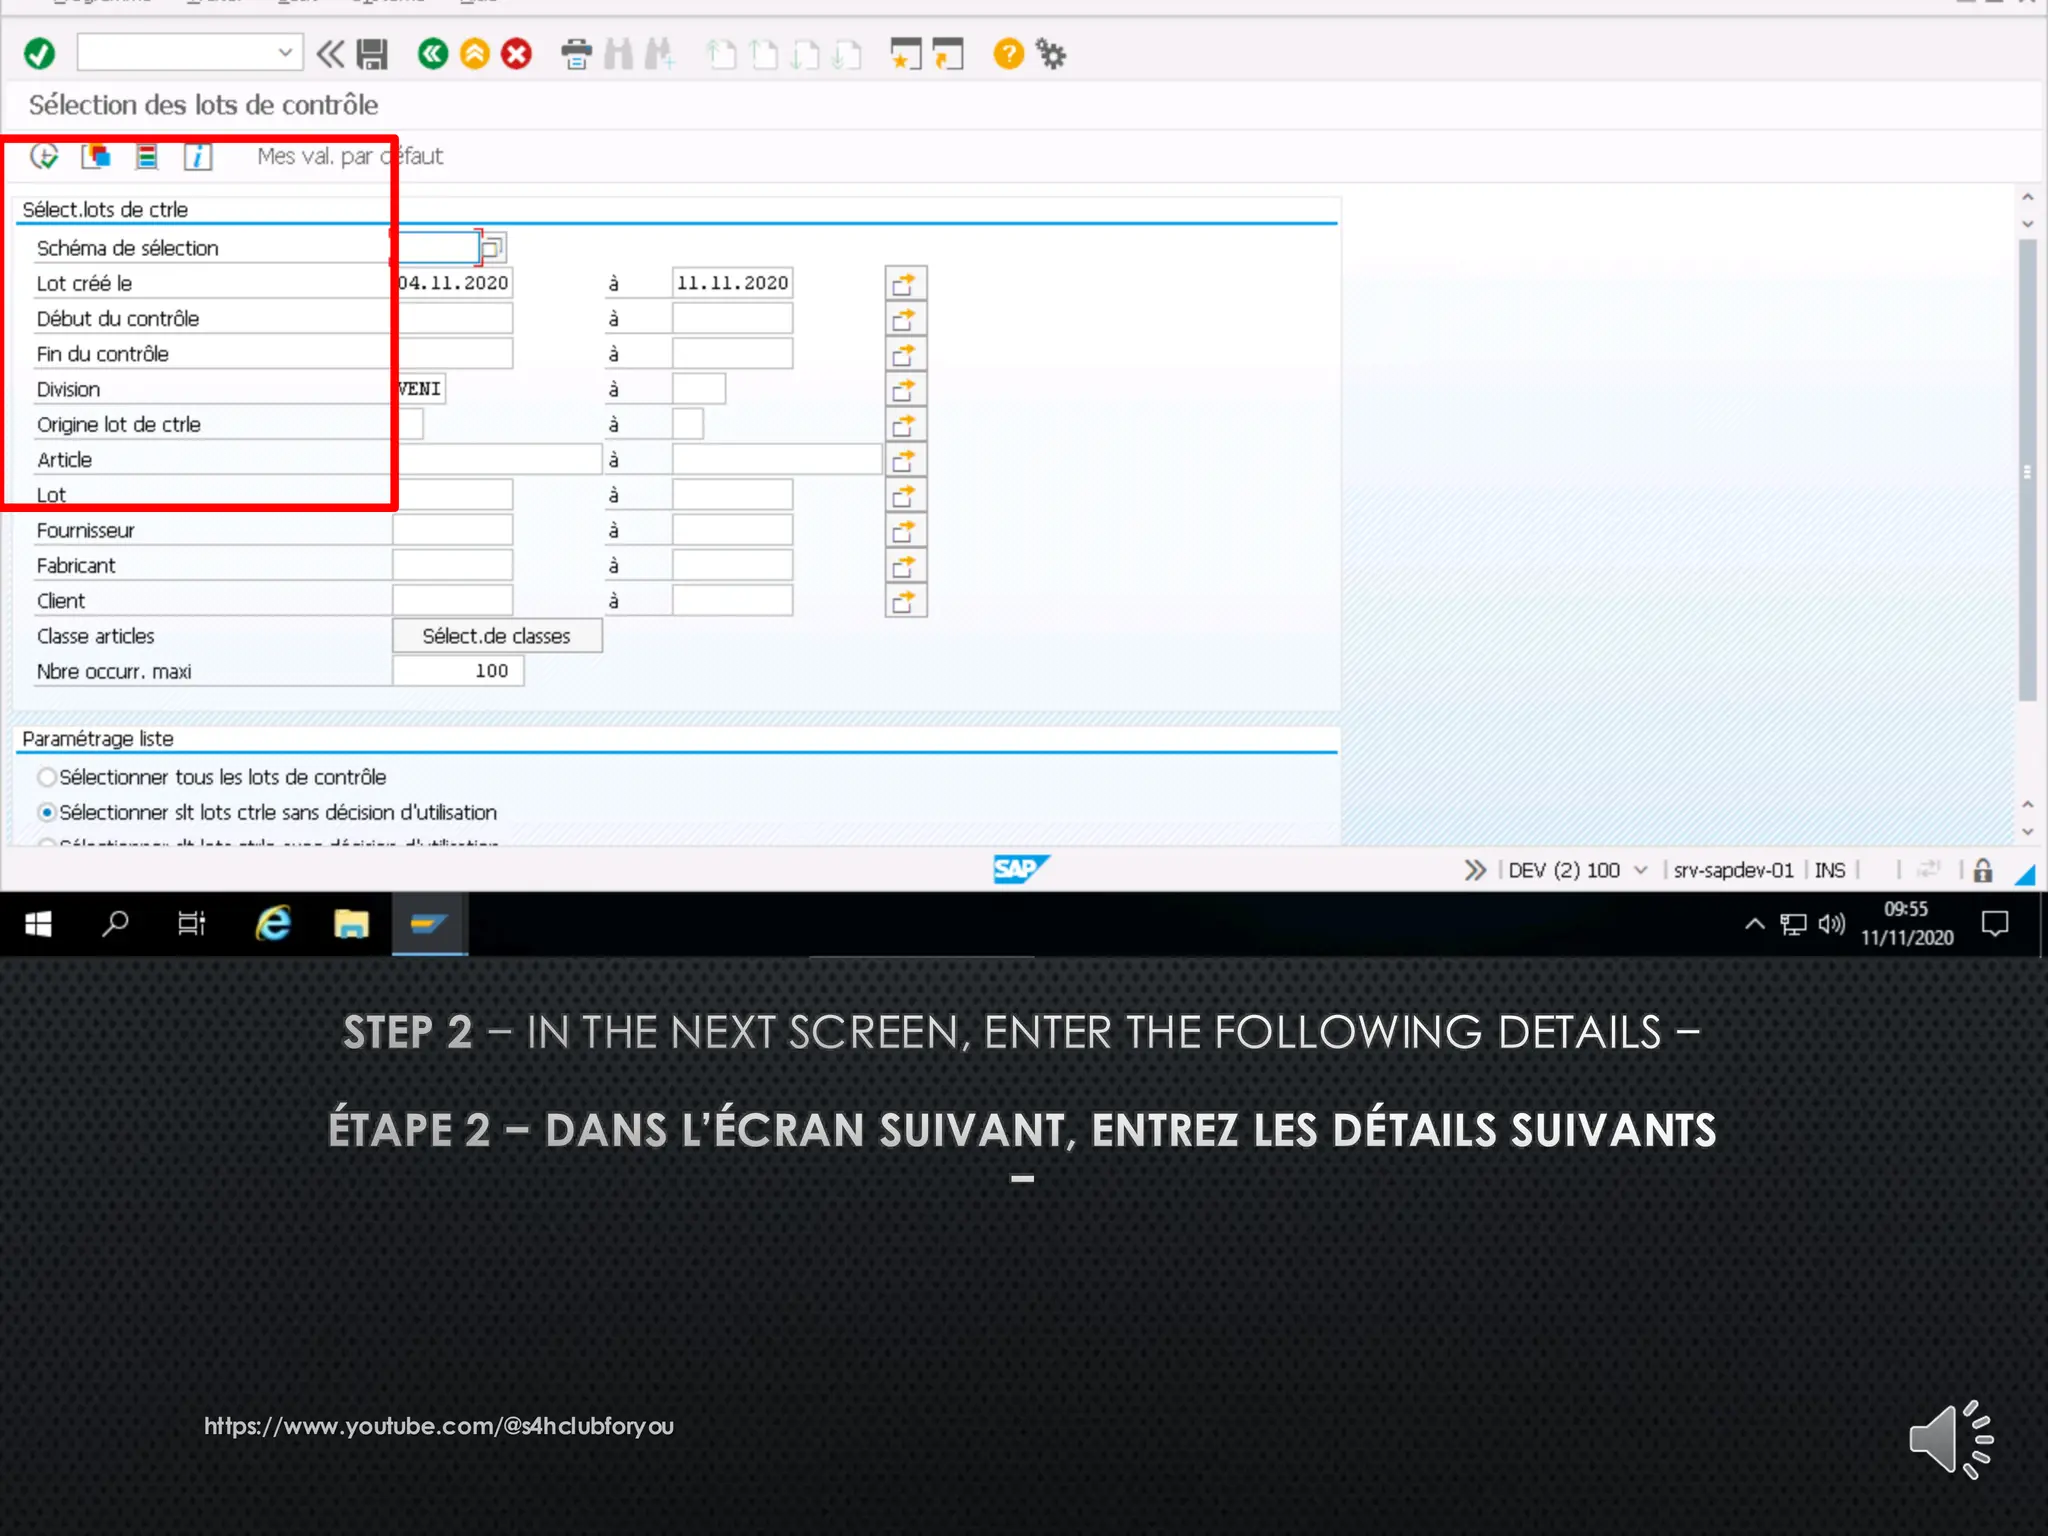Click the blue information icon
Image resolution: width=2048 pixels, height=1536 pixels.
tap(198, 156)
